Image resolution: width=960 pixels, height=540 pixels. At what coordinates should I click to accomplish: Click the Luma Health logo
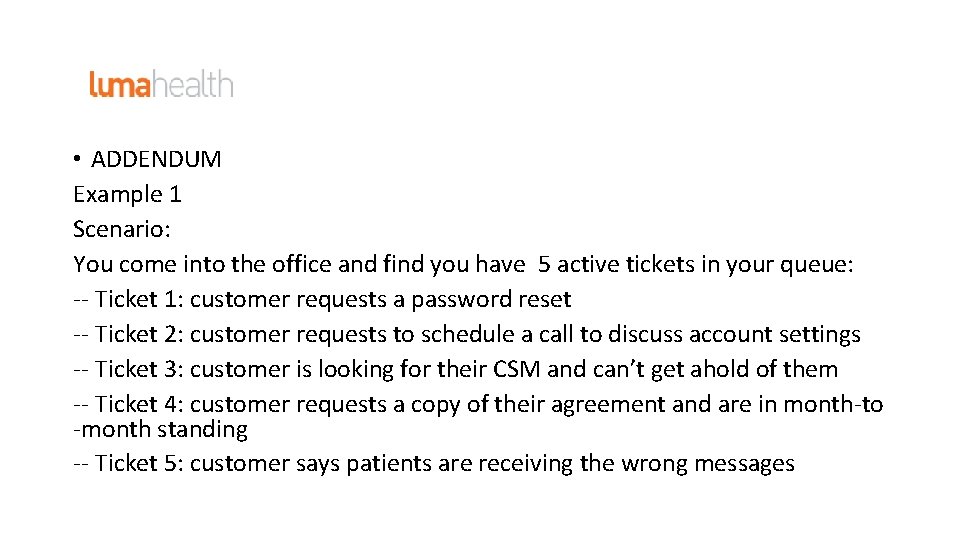tap(161, 85)
